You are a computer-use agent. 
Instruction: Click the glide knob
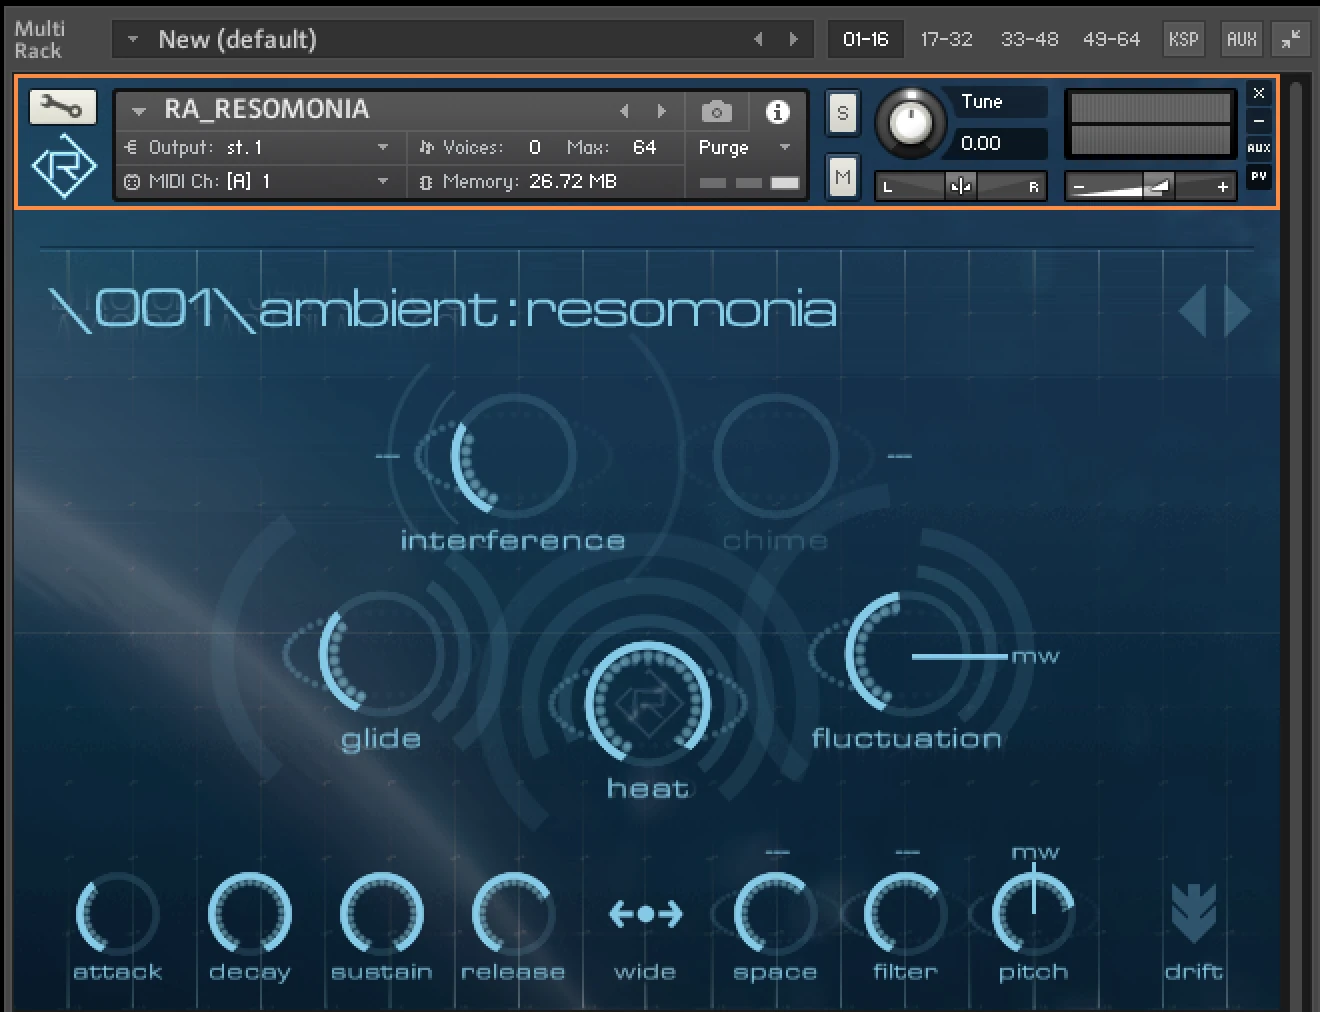(x=381, y=654)
